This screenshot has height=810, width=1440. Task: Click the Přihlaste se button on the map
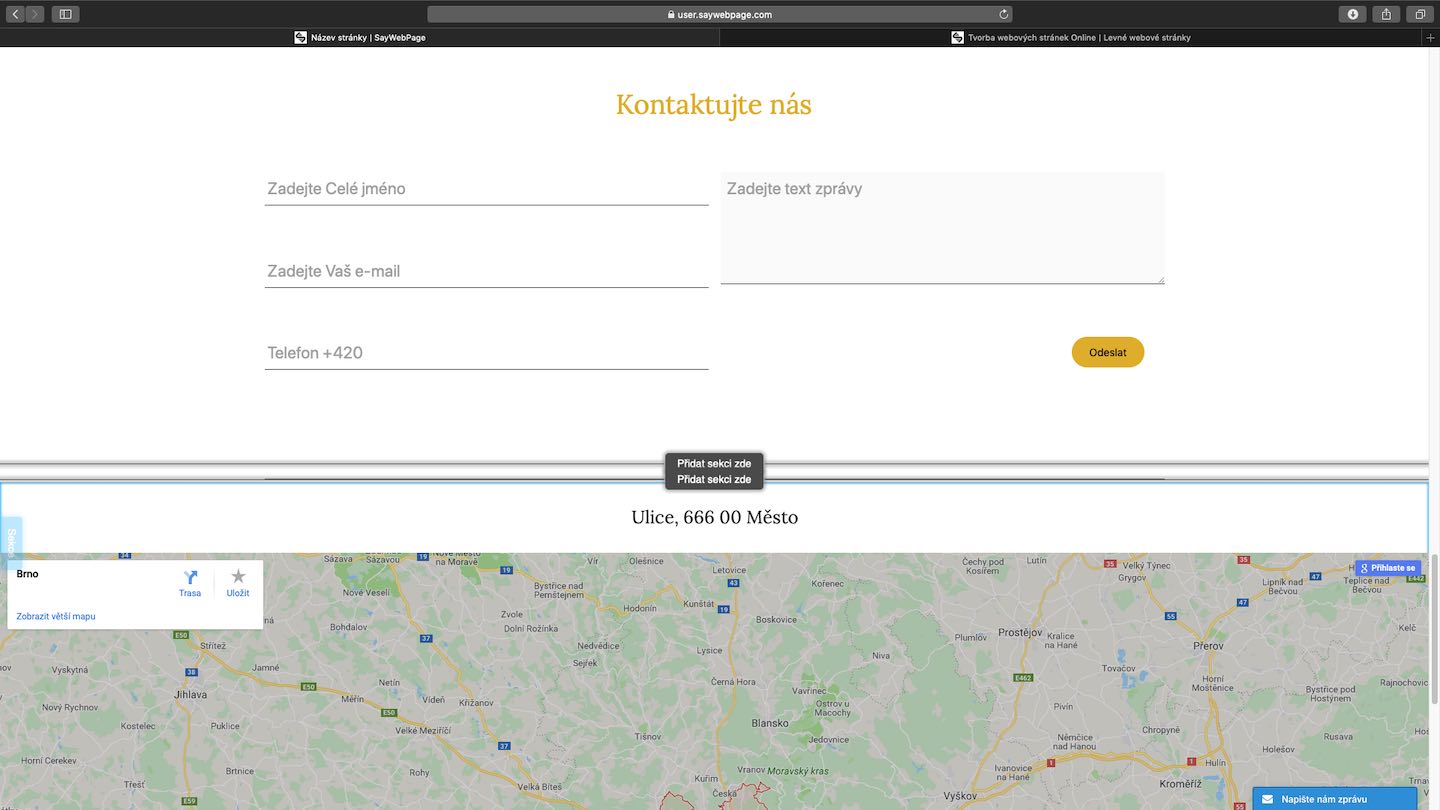pyautogui.click(x=1388, y=568)
